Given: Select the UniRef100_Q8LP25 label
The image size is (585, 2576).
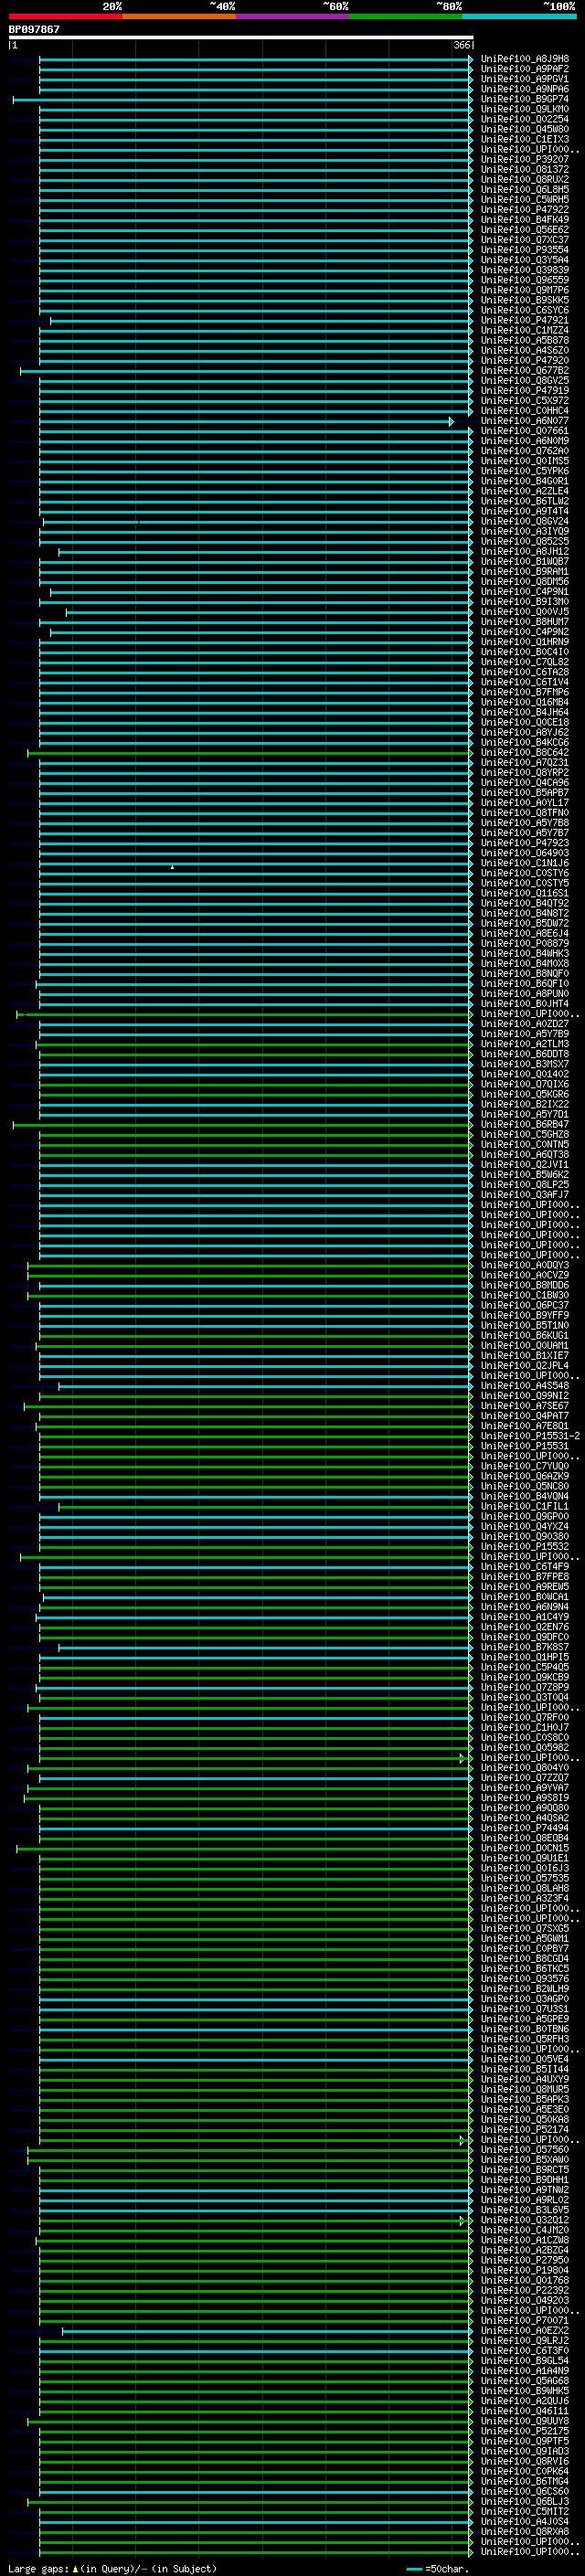Looking at the screenshot, I should tap(525, 1184).
